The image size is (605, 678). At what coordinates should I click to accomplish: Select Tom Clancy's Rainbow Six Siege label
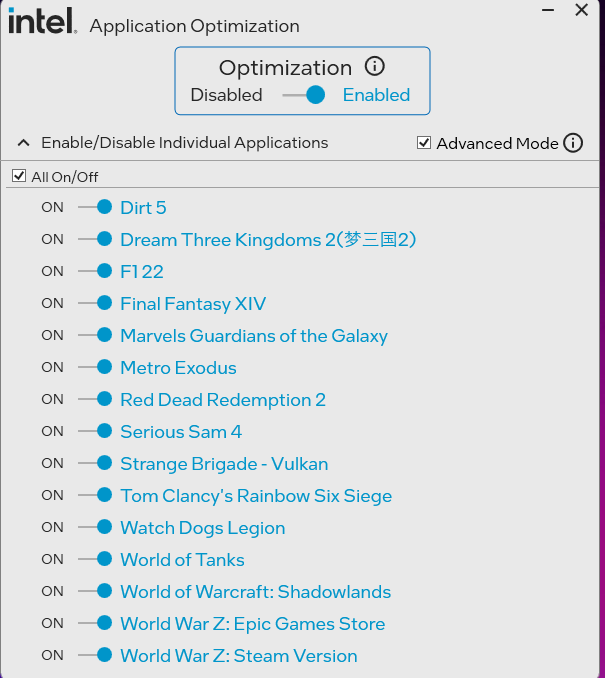(256, 495)
